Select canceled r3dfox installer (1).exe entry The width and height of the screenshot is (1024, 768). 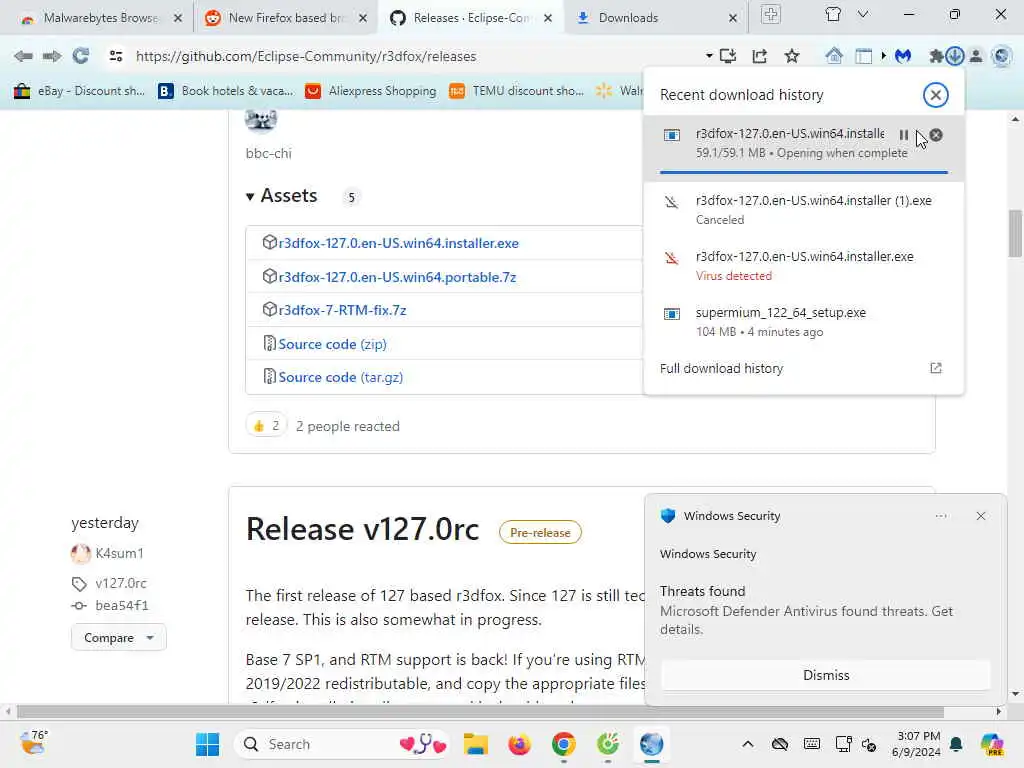803,210
